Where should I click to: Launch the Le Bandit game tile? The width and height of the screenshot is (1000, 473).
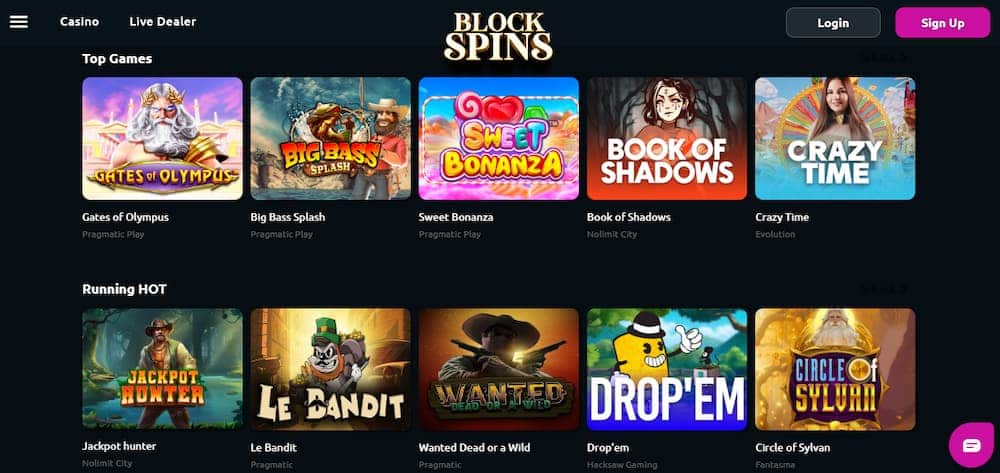tap(331, 369)
